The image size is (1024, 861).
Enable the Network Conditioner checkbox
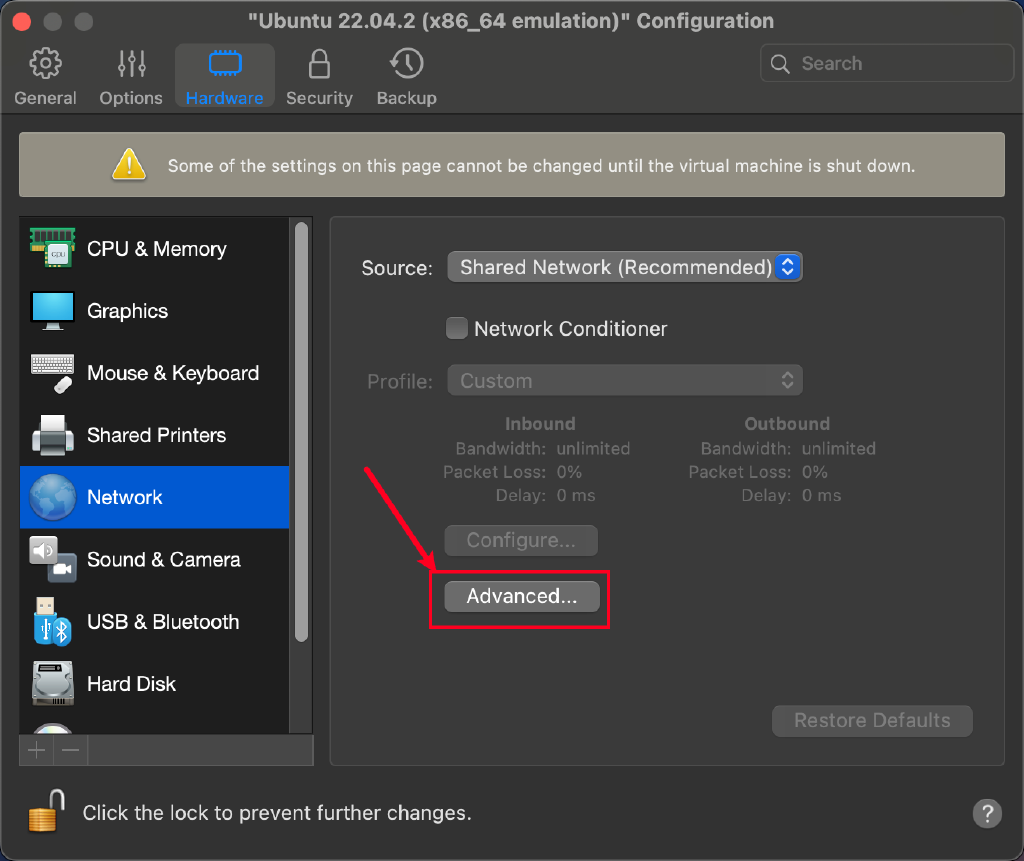click(457, 329)
